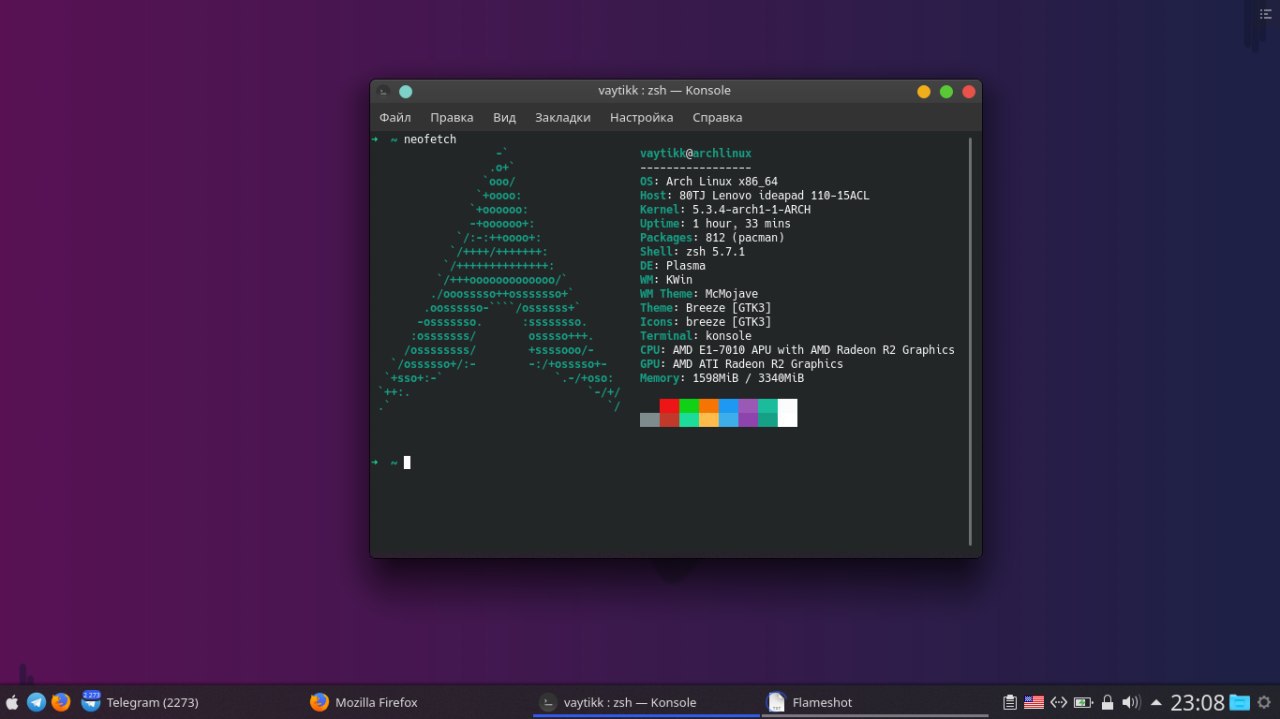Open the Вид menu
The image size is (1280, 719).
pos(504,117)
